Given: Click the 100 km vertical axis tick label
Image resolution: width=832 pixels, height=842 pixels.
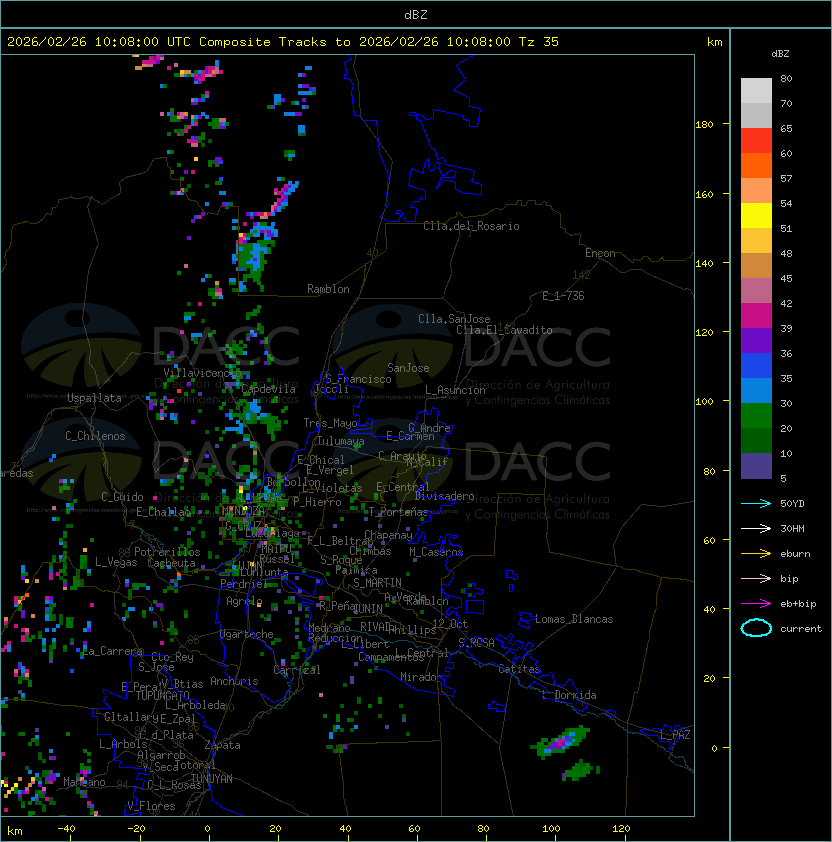Looking at the screenshot, I should tap(704, 402).
